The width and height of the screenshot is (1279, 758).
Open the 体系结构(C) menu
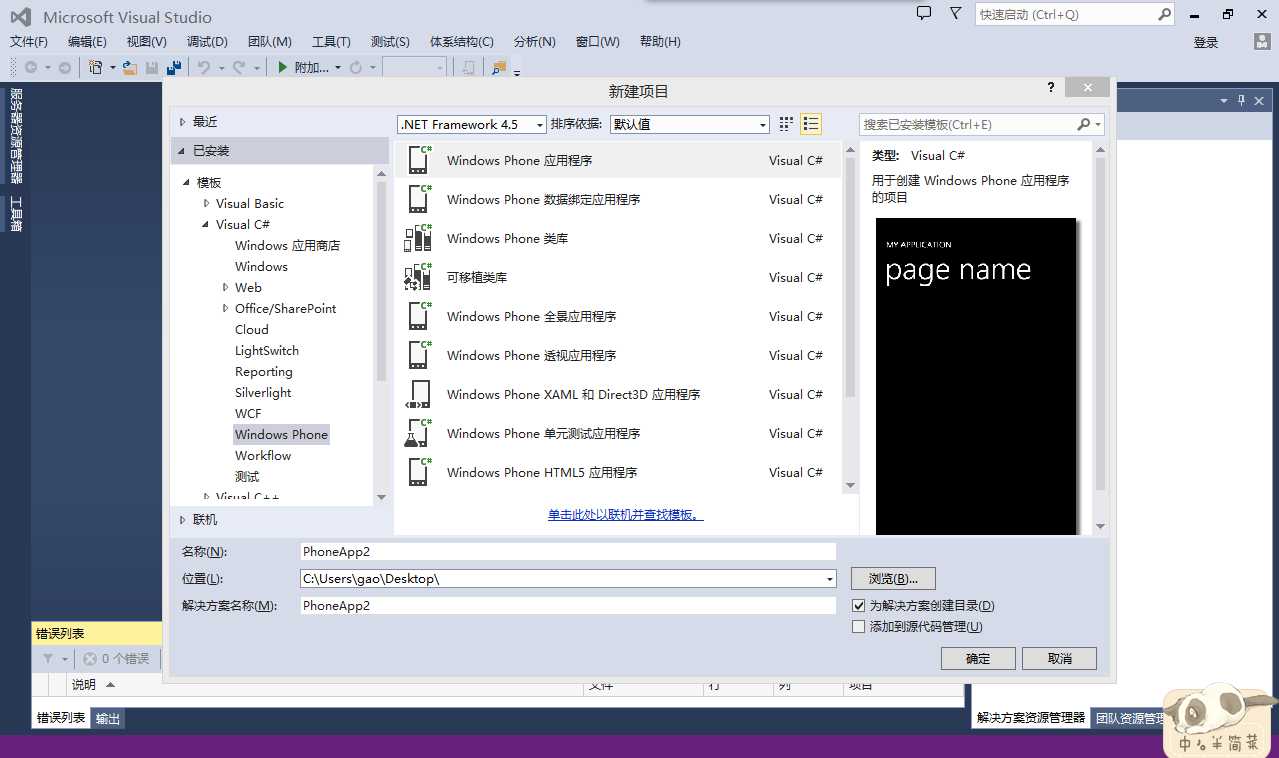(x=461, y=42)
